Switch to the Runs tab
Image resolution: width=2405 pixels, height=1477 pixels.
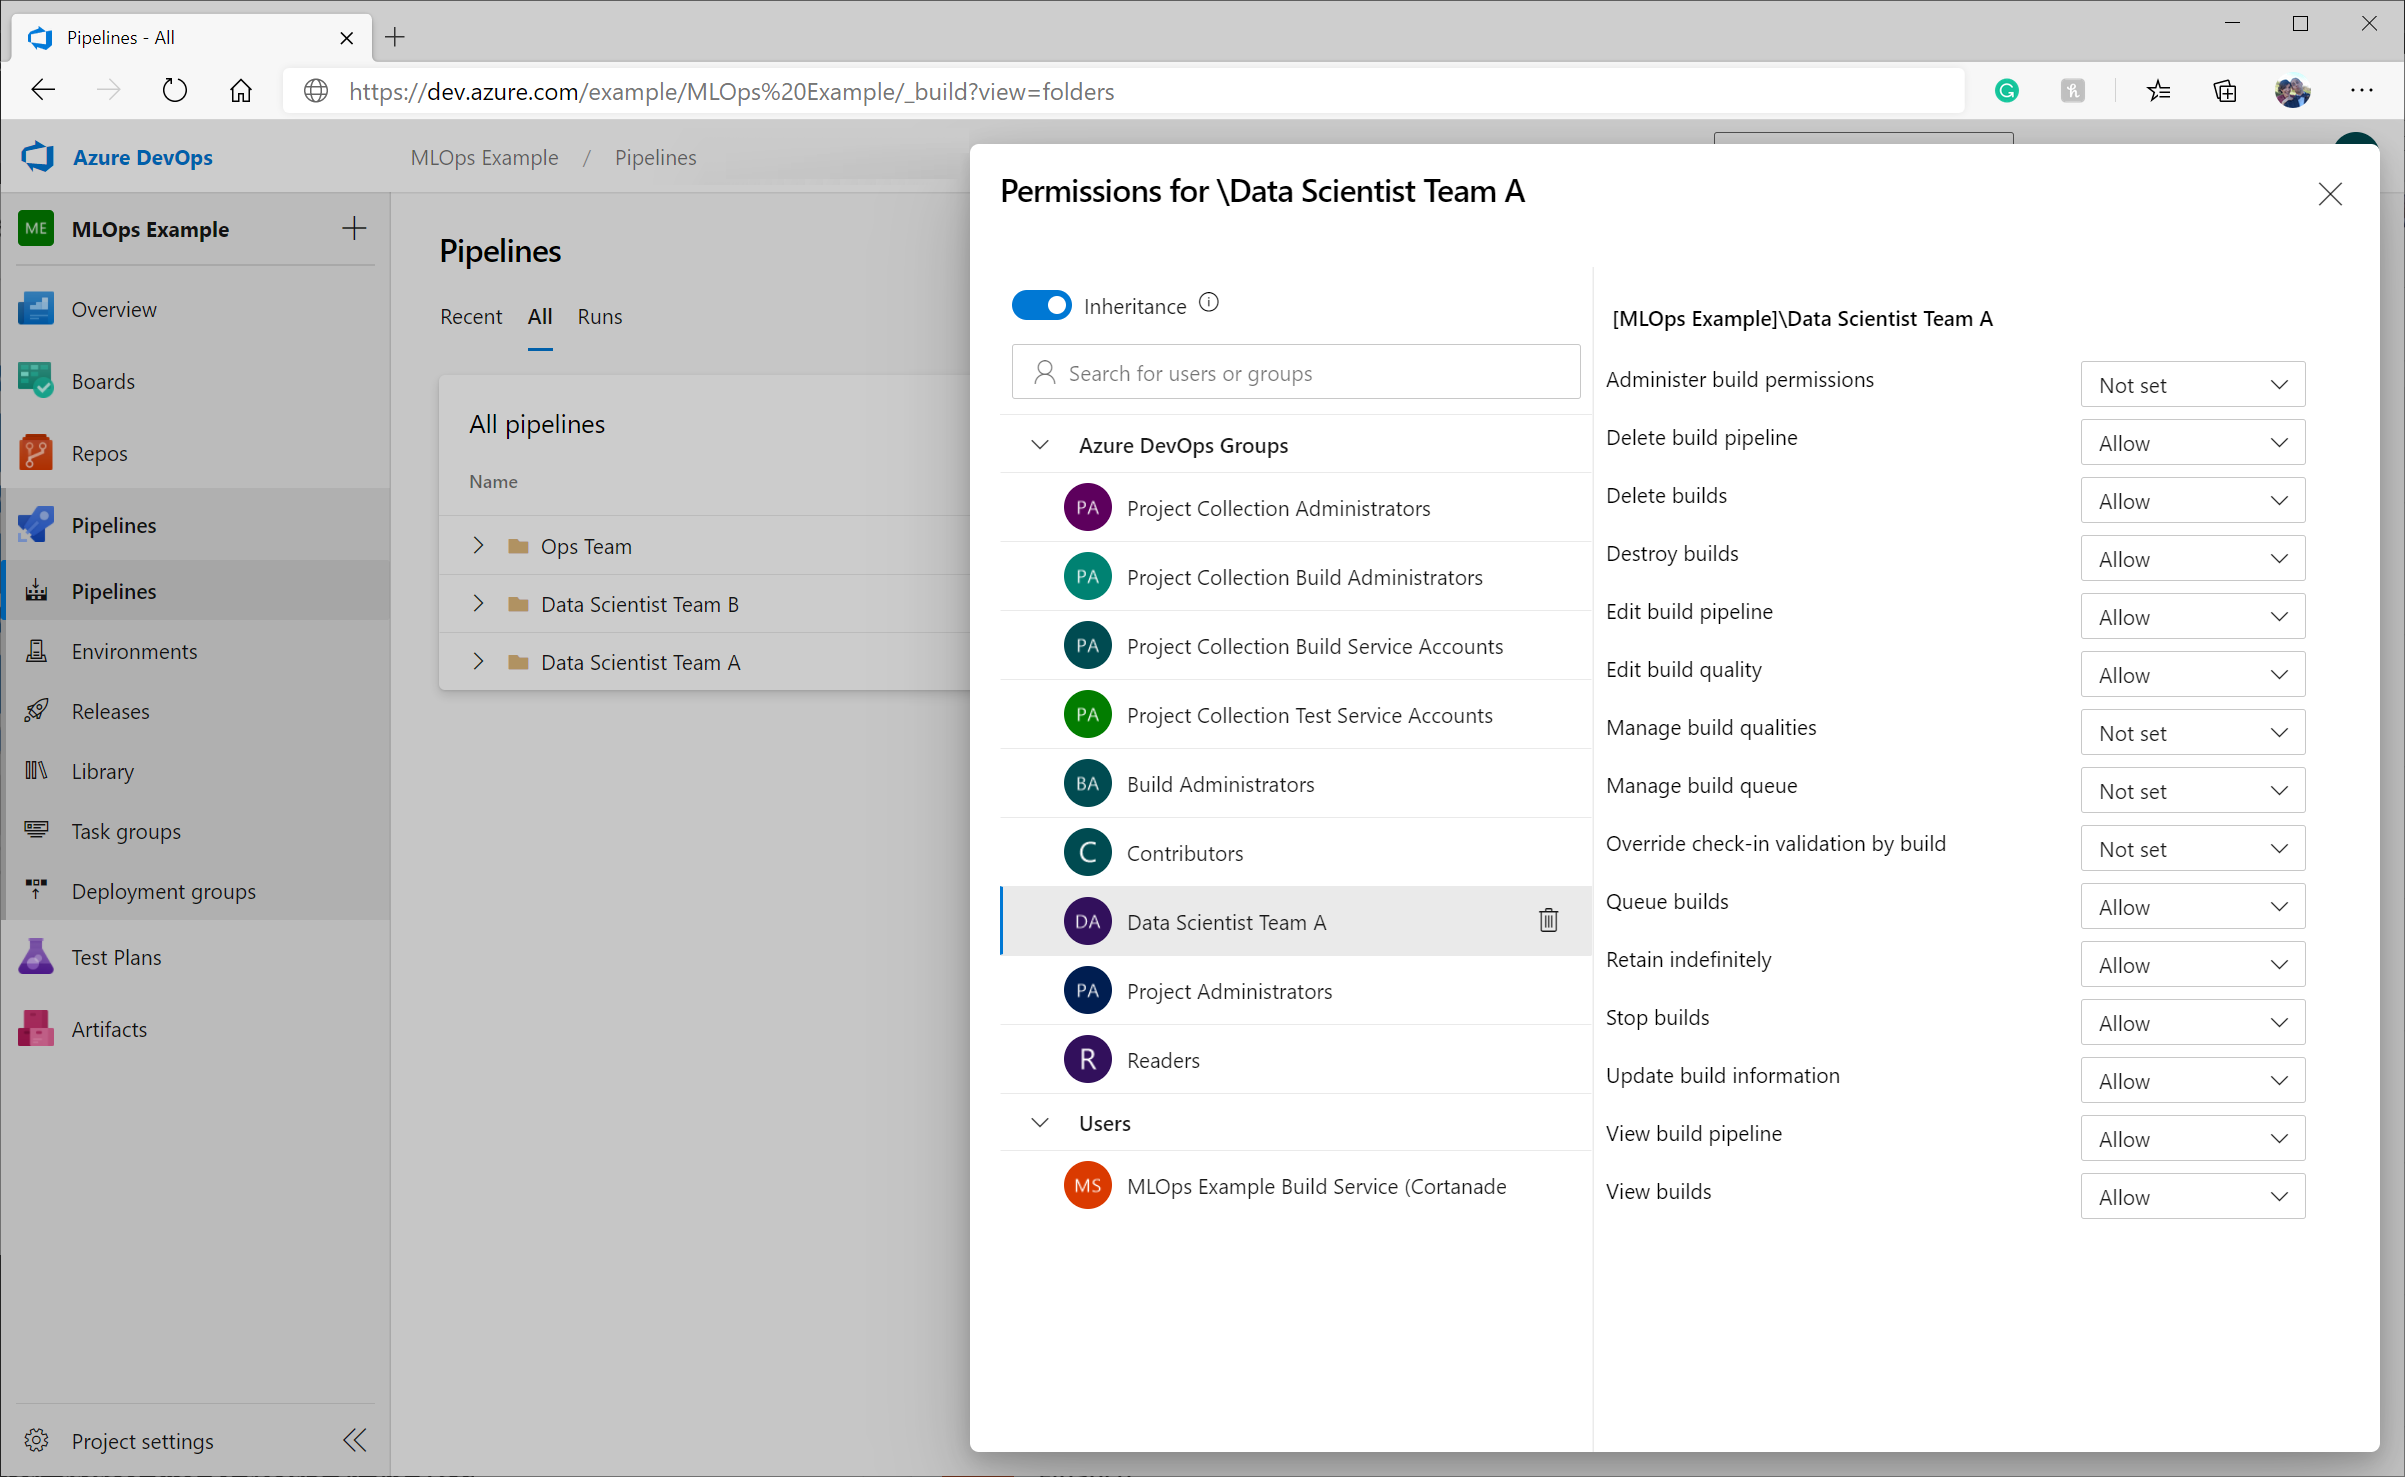(600, 316)
